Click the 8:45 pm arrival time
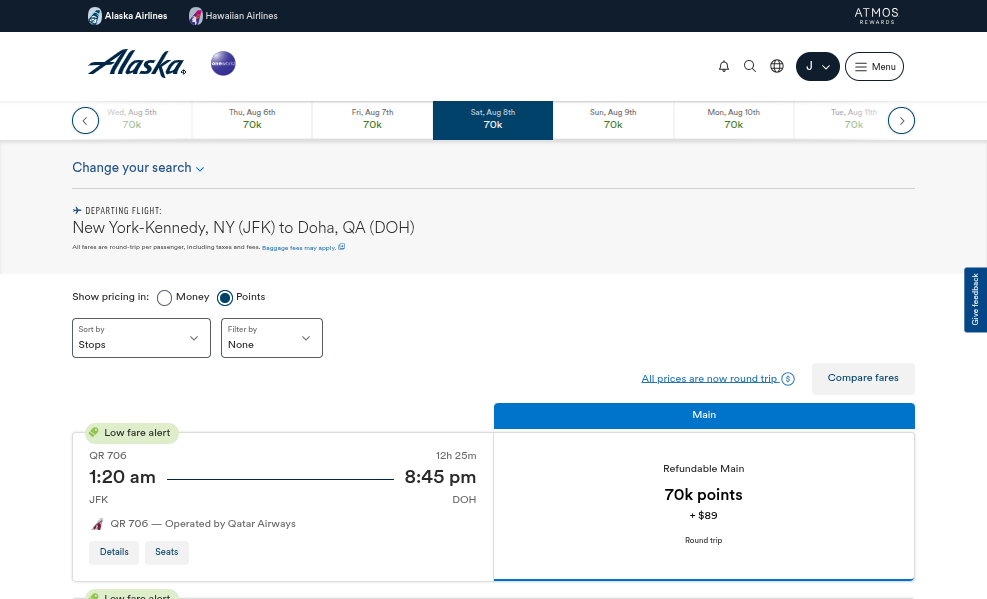This screenshot has height=599, width=987. [441, 477]
